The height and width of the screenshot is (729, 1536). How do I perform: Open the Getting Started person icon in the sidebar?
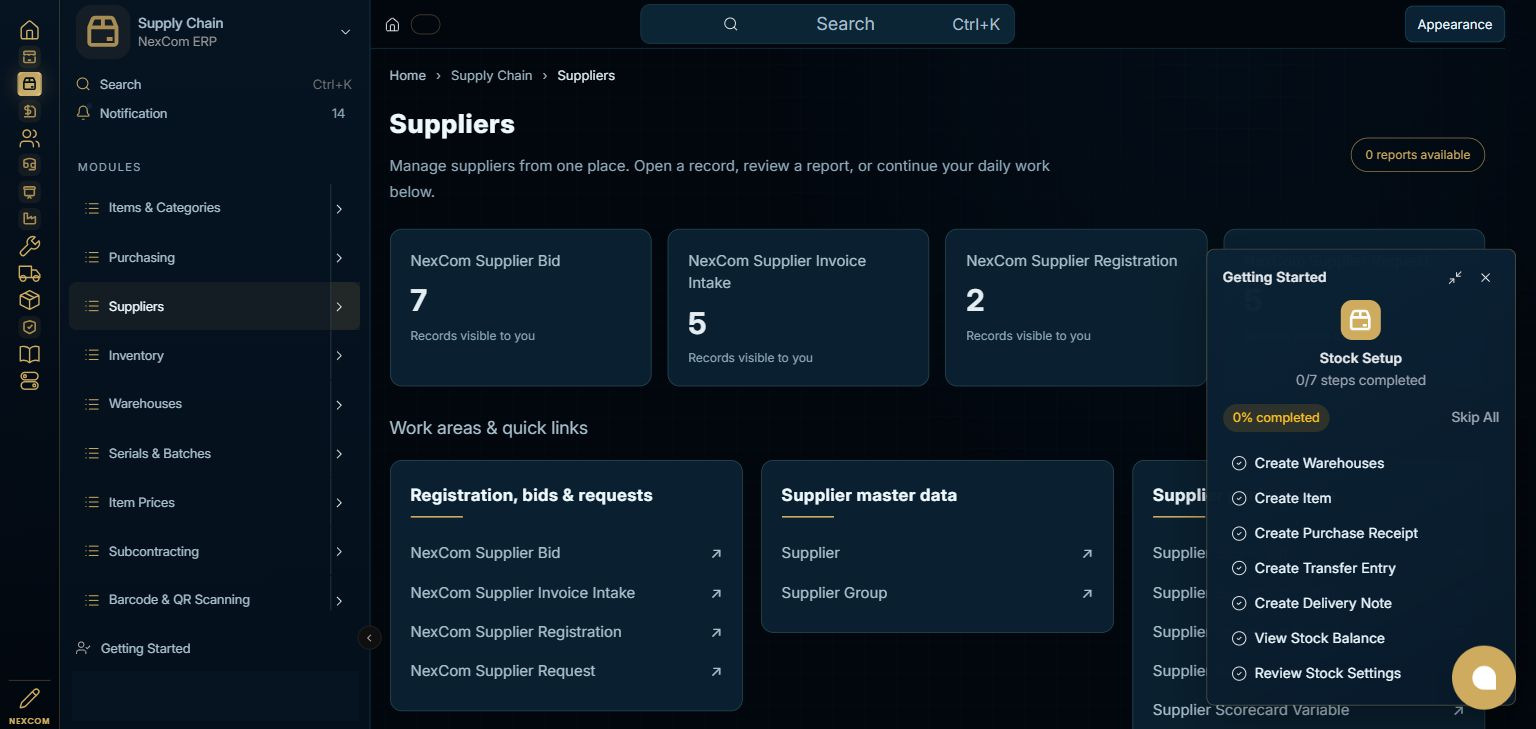click(83, 648)
